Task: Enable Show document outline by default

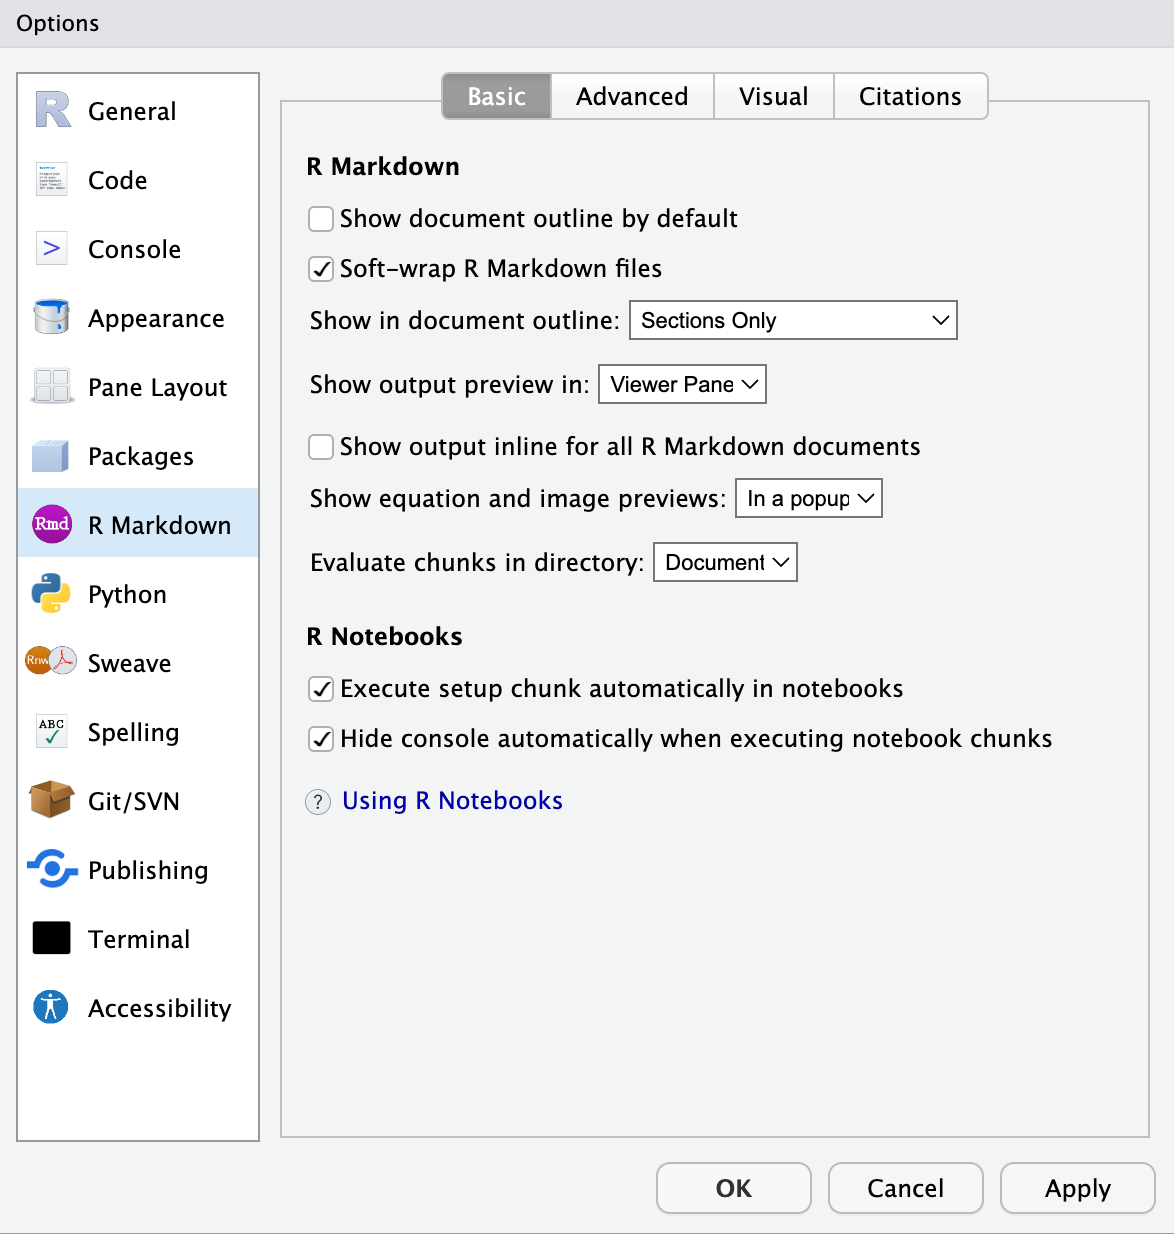Action: (321, 219)
